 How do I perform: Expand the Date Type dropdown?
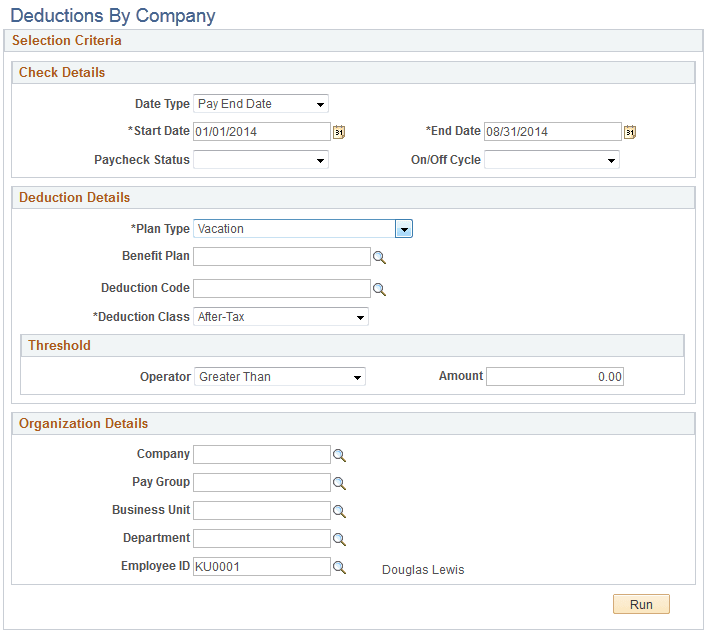point(260,104)
